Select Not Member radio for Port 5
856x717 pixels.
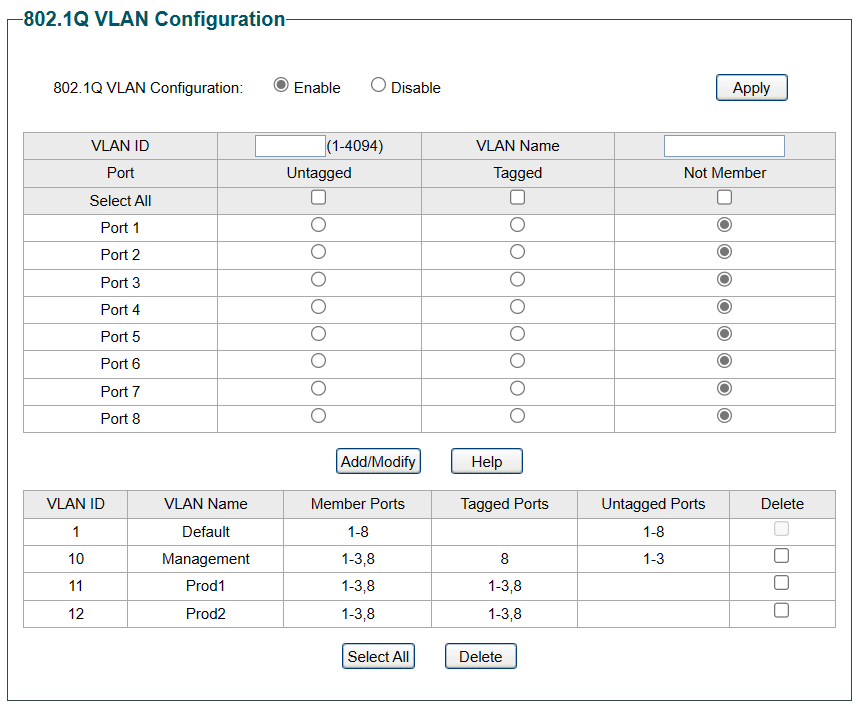point(724,334)
